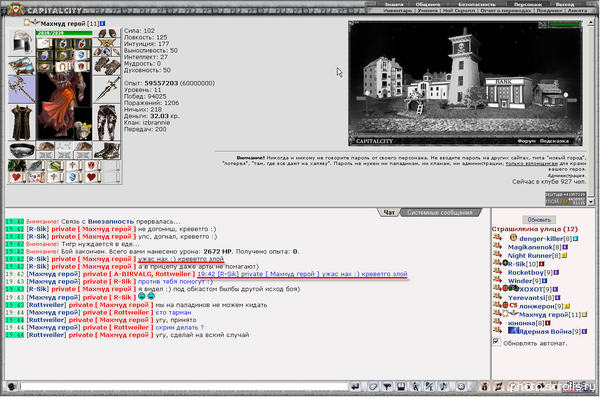Open the dagger weapon slot item

107,89
